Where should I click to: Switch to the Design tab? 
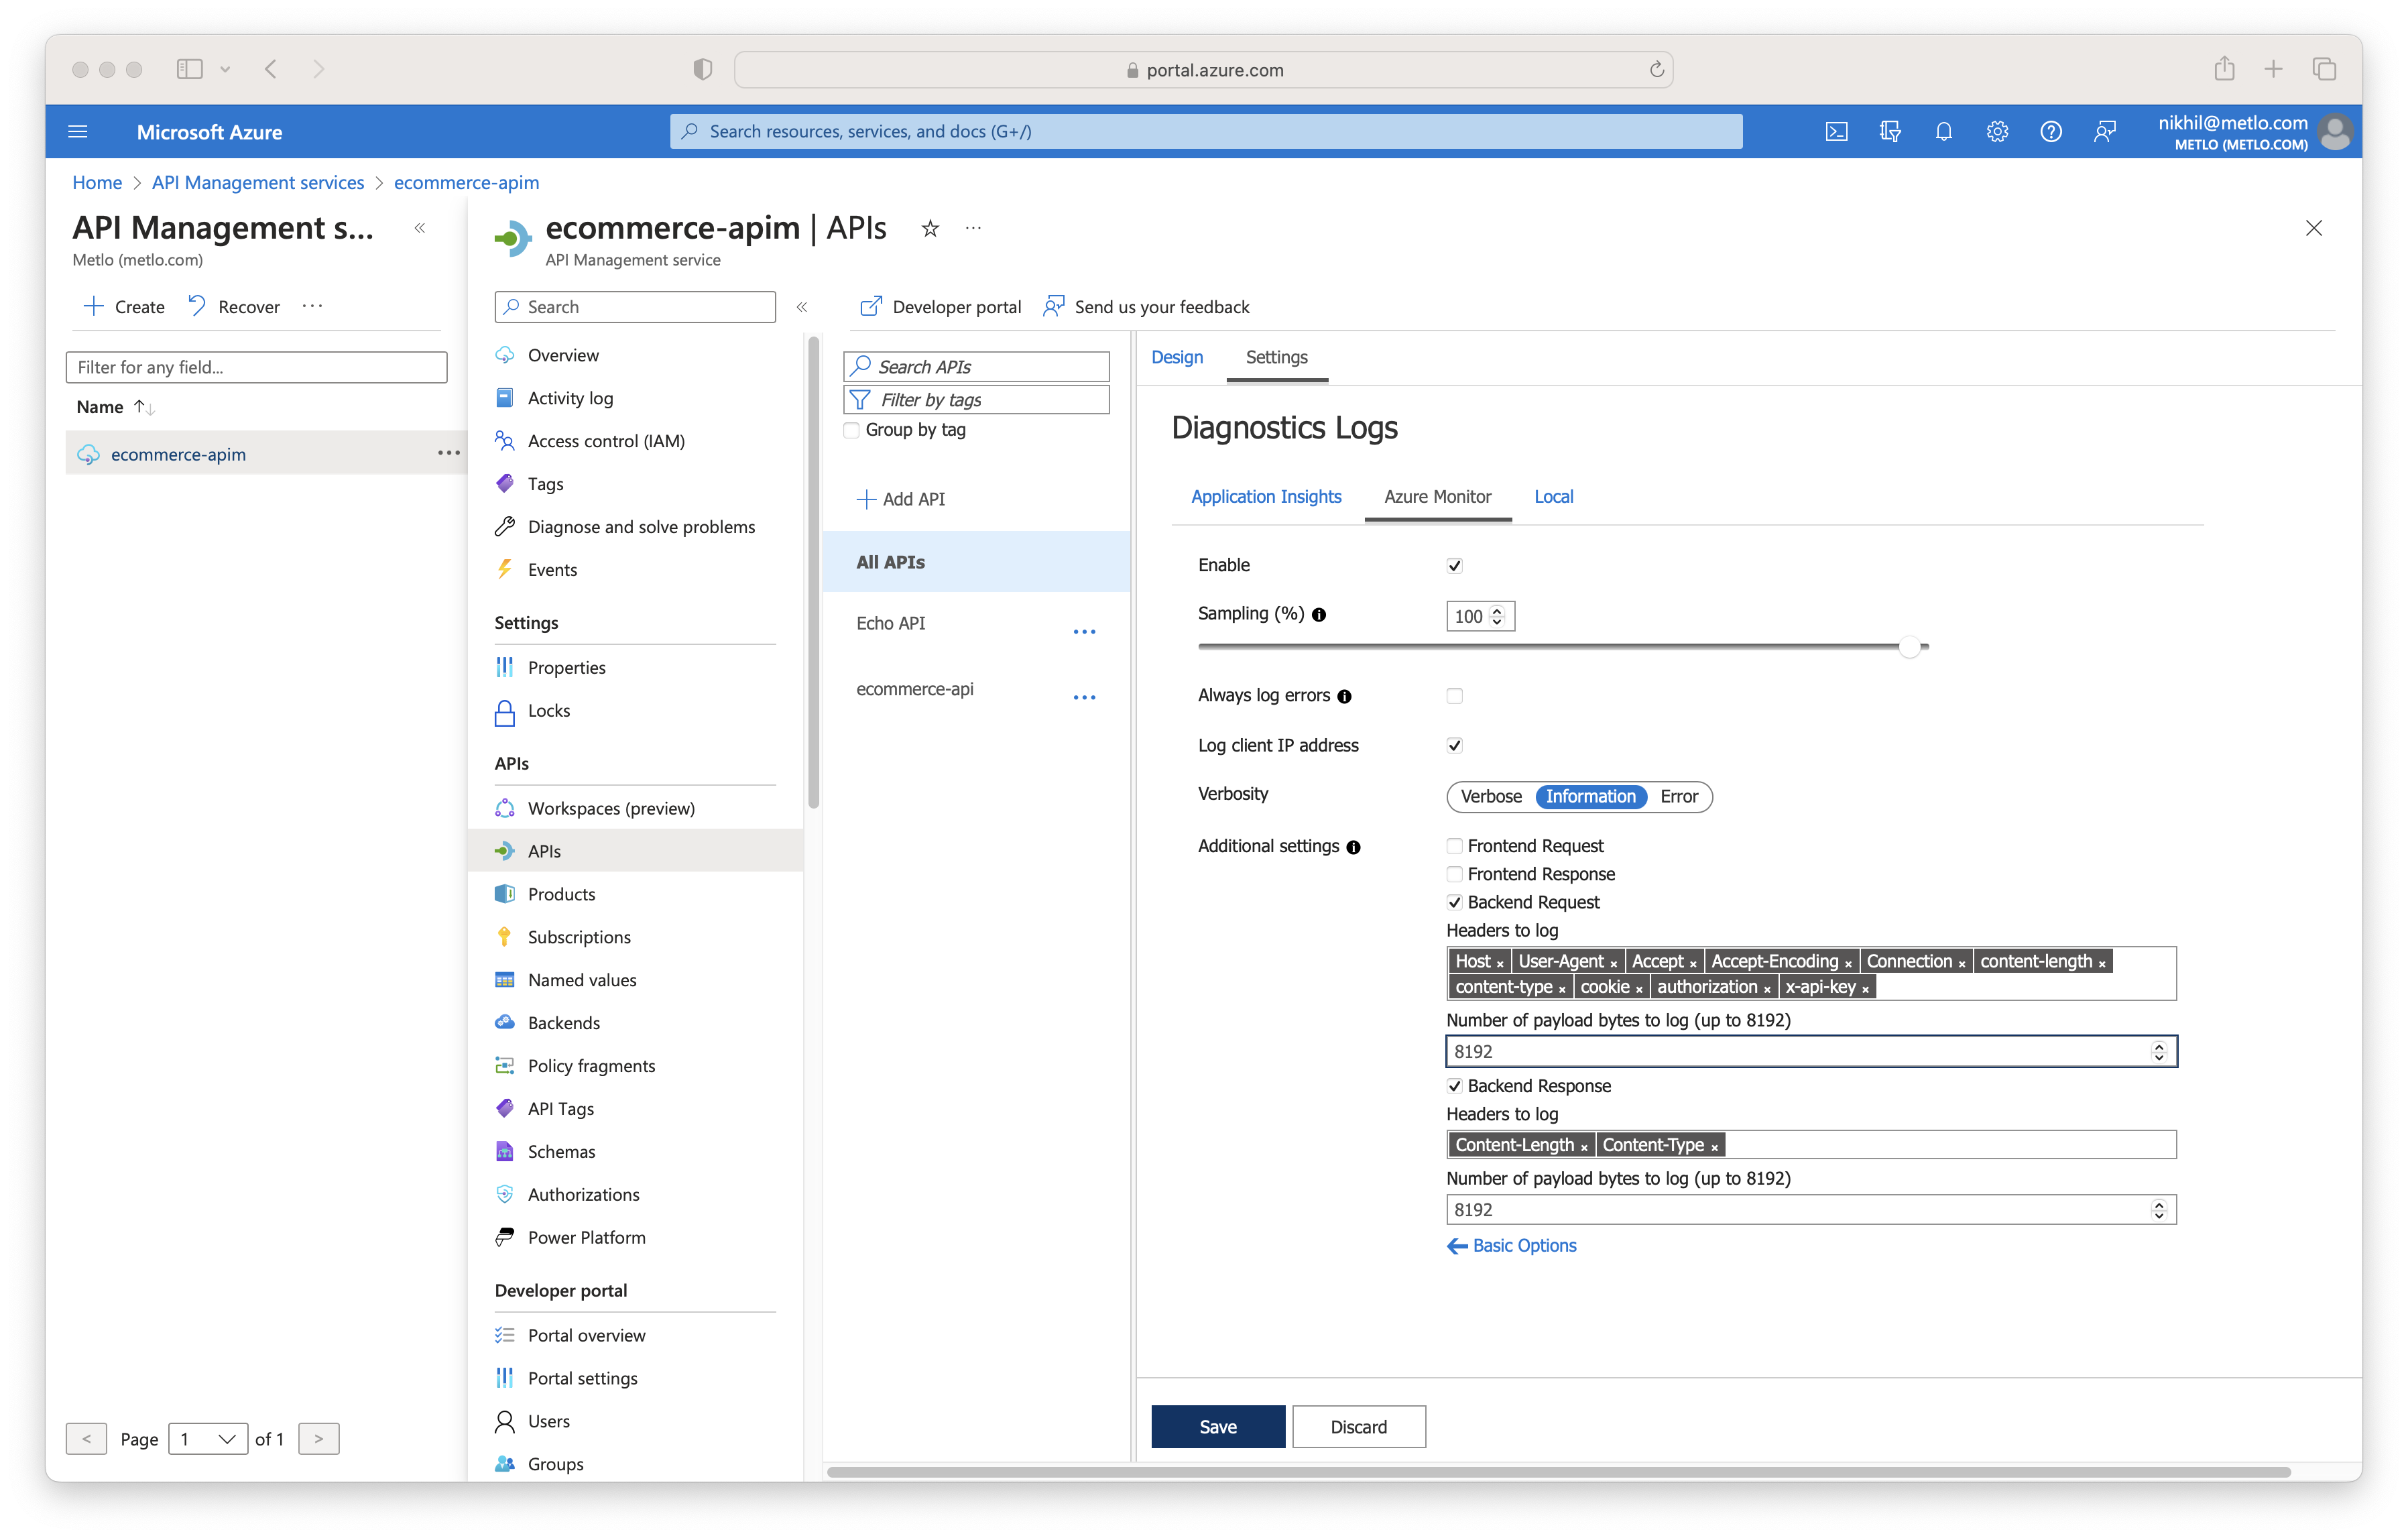click(1176, 357)
